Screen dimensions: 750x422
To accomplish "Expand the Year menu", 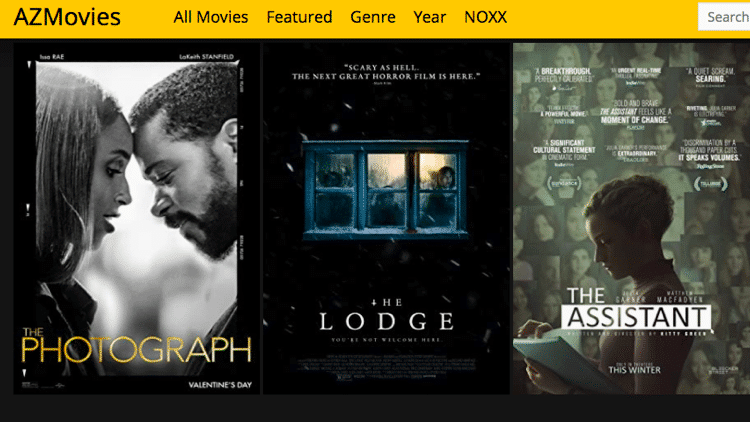I will [430, 17].
